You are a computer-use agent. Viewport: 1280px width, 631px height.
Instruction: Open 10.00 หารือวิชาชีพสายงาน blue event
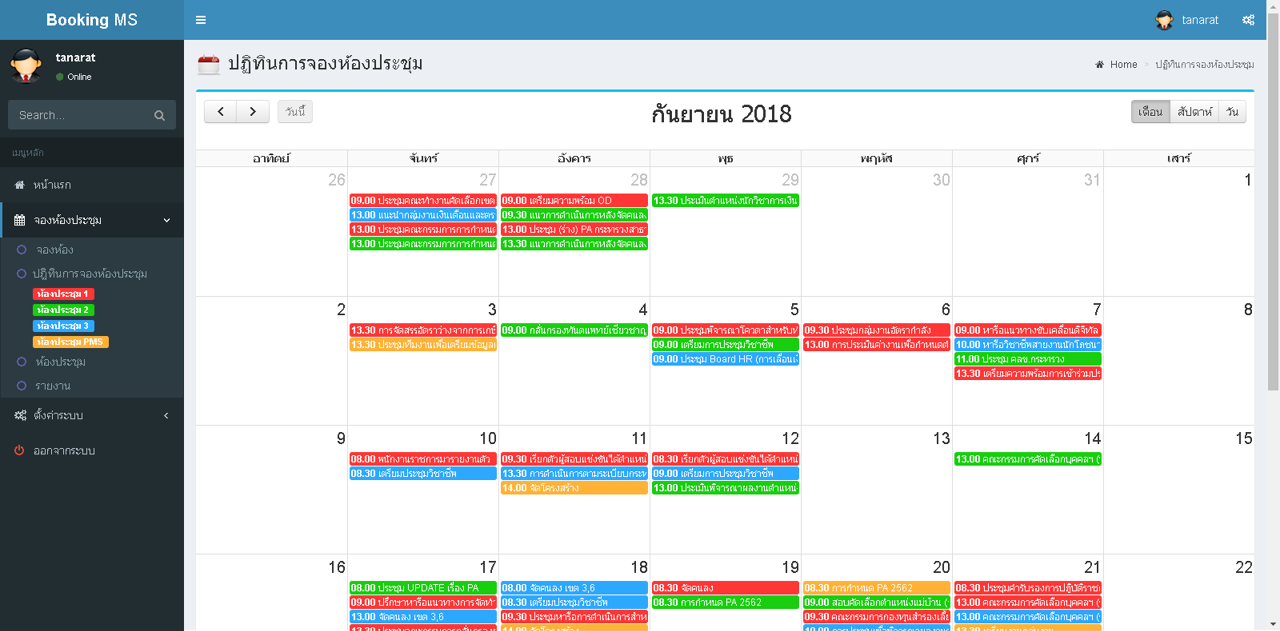1028,344
